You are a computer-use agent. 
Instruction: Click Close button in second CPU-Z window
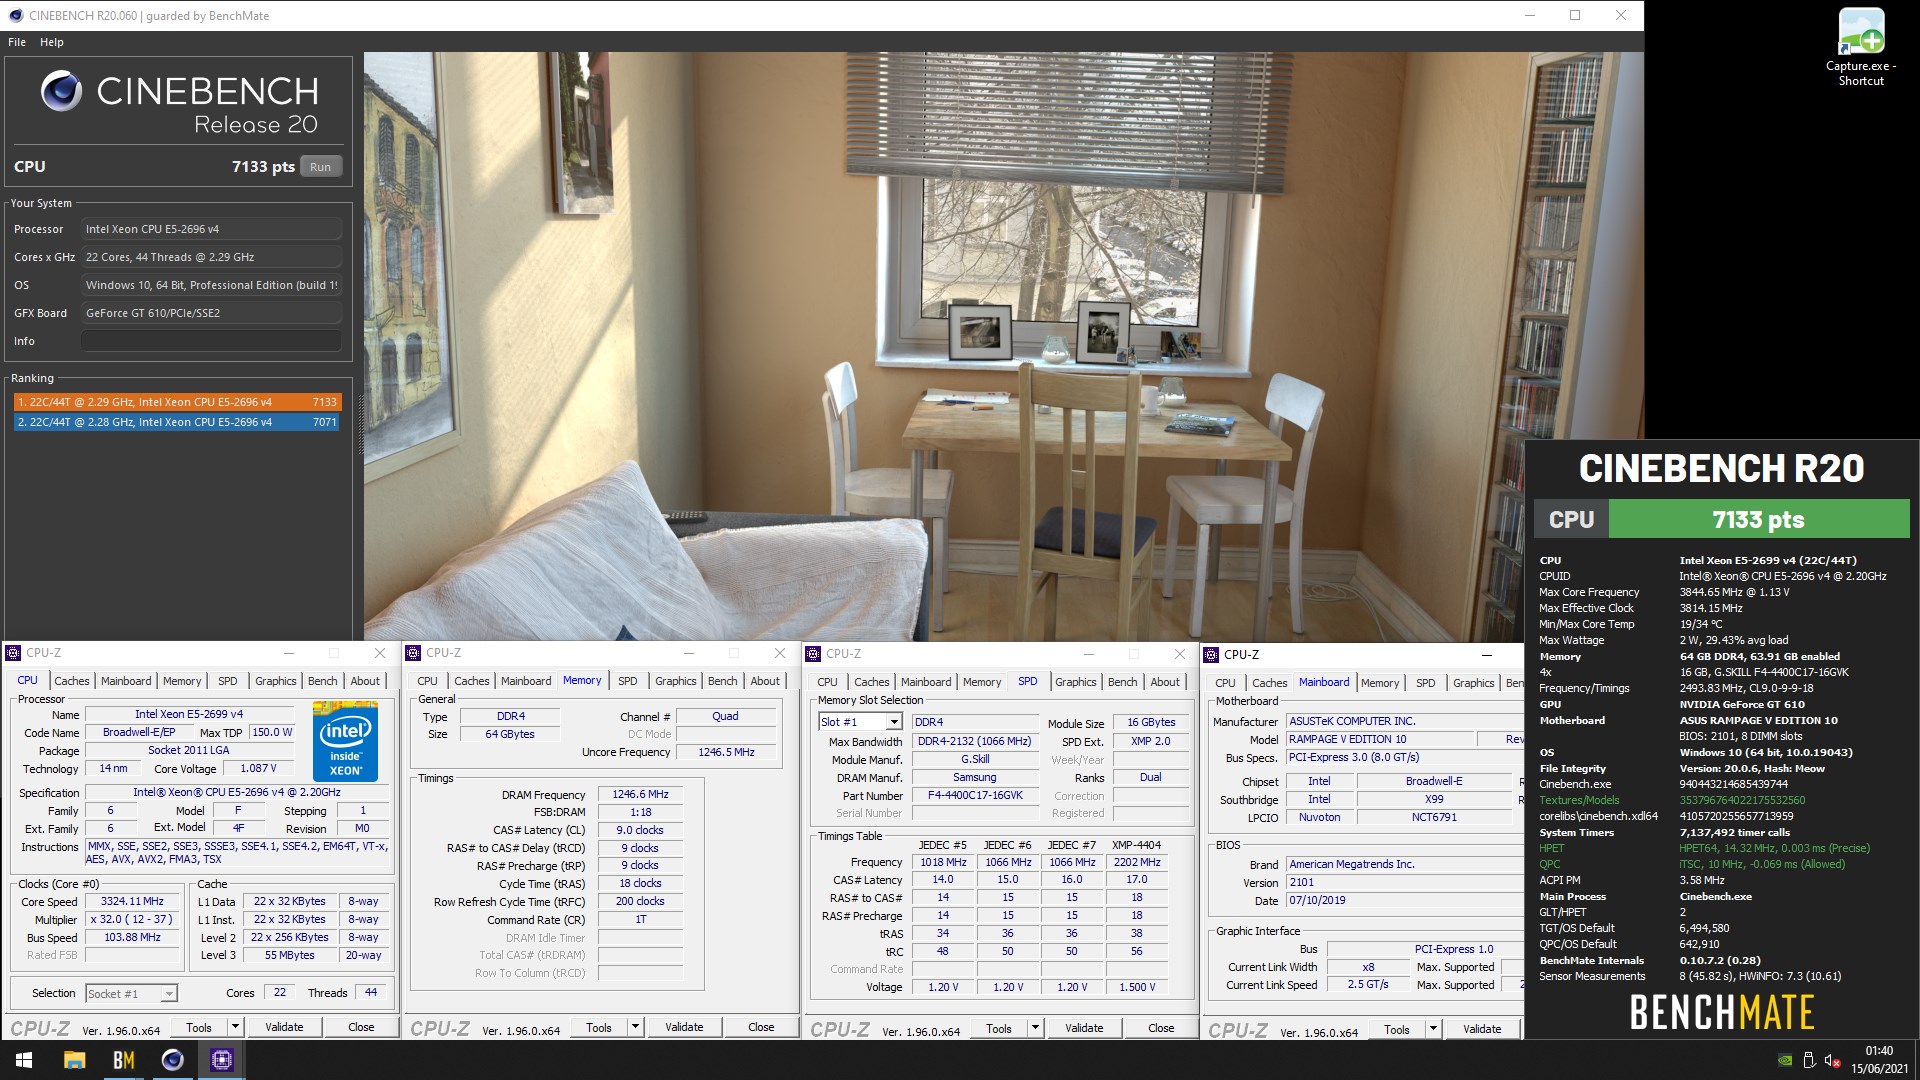pyautogui.click(x=761, y=1027)
